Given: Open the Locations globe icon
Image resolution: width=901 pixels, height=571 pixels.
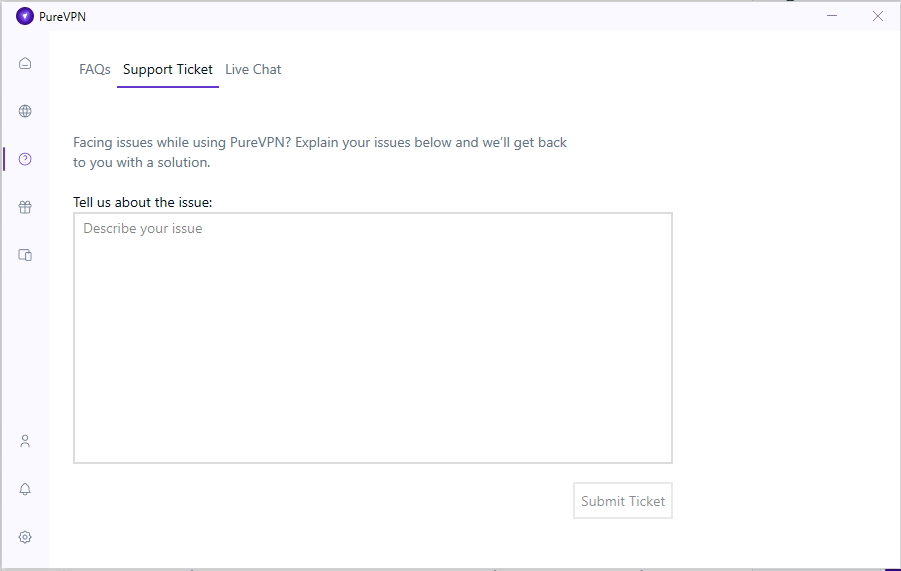Looking at the screenshot, I should point(25,111).
